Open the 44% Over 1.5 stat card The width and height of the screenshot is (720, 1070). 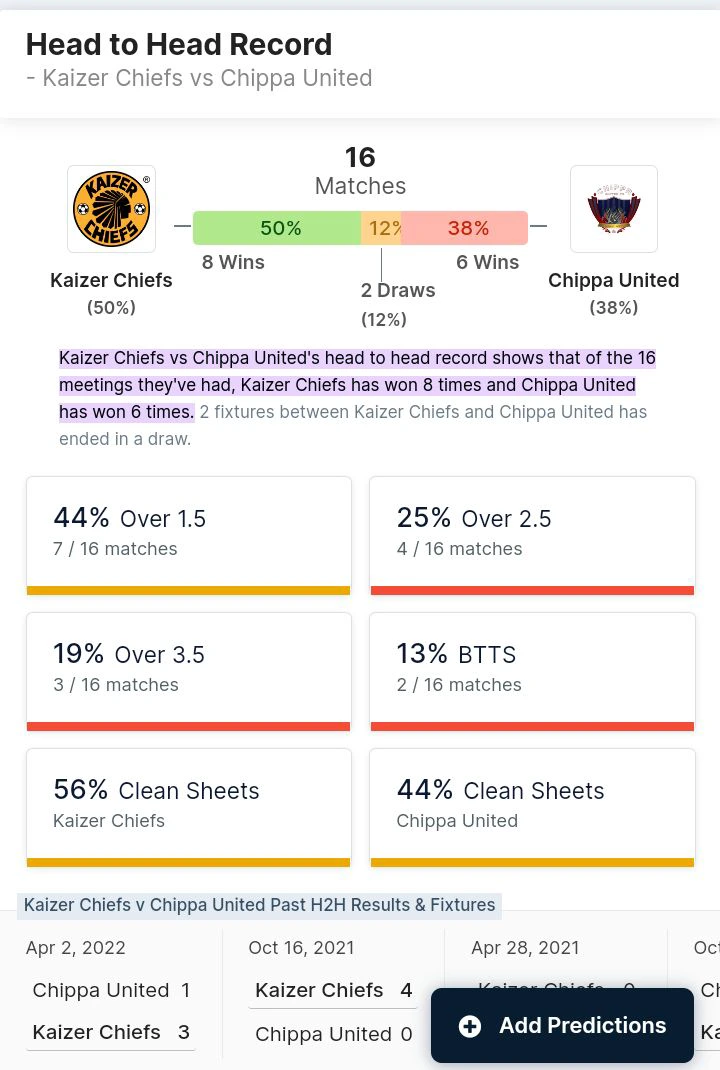click(188, 536)
